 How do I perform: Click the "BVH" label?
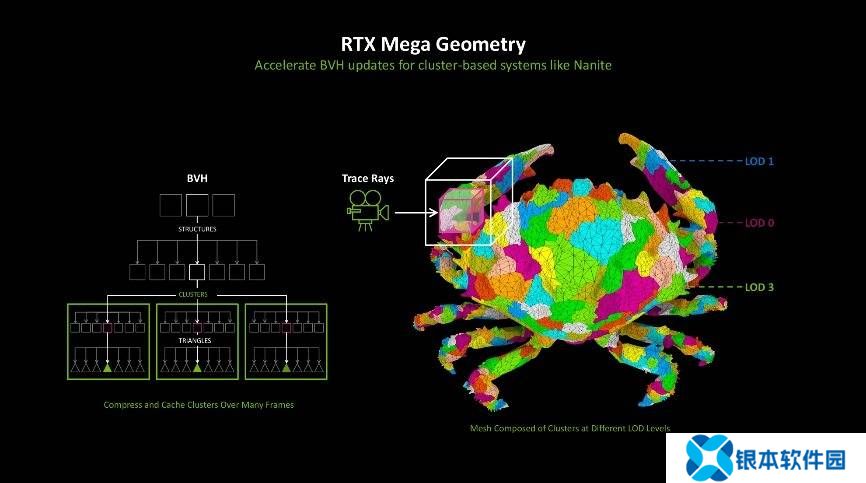(x=197, y=178)
